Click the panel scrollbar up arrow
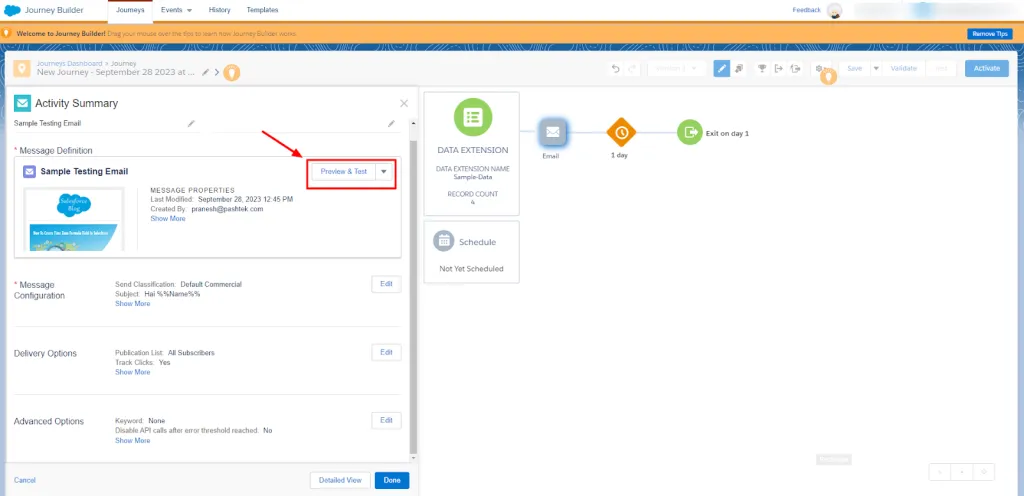1024x496 pixels. coord(413,123)
